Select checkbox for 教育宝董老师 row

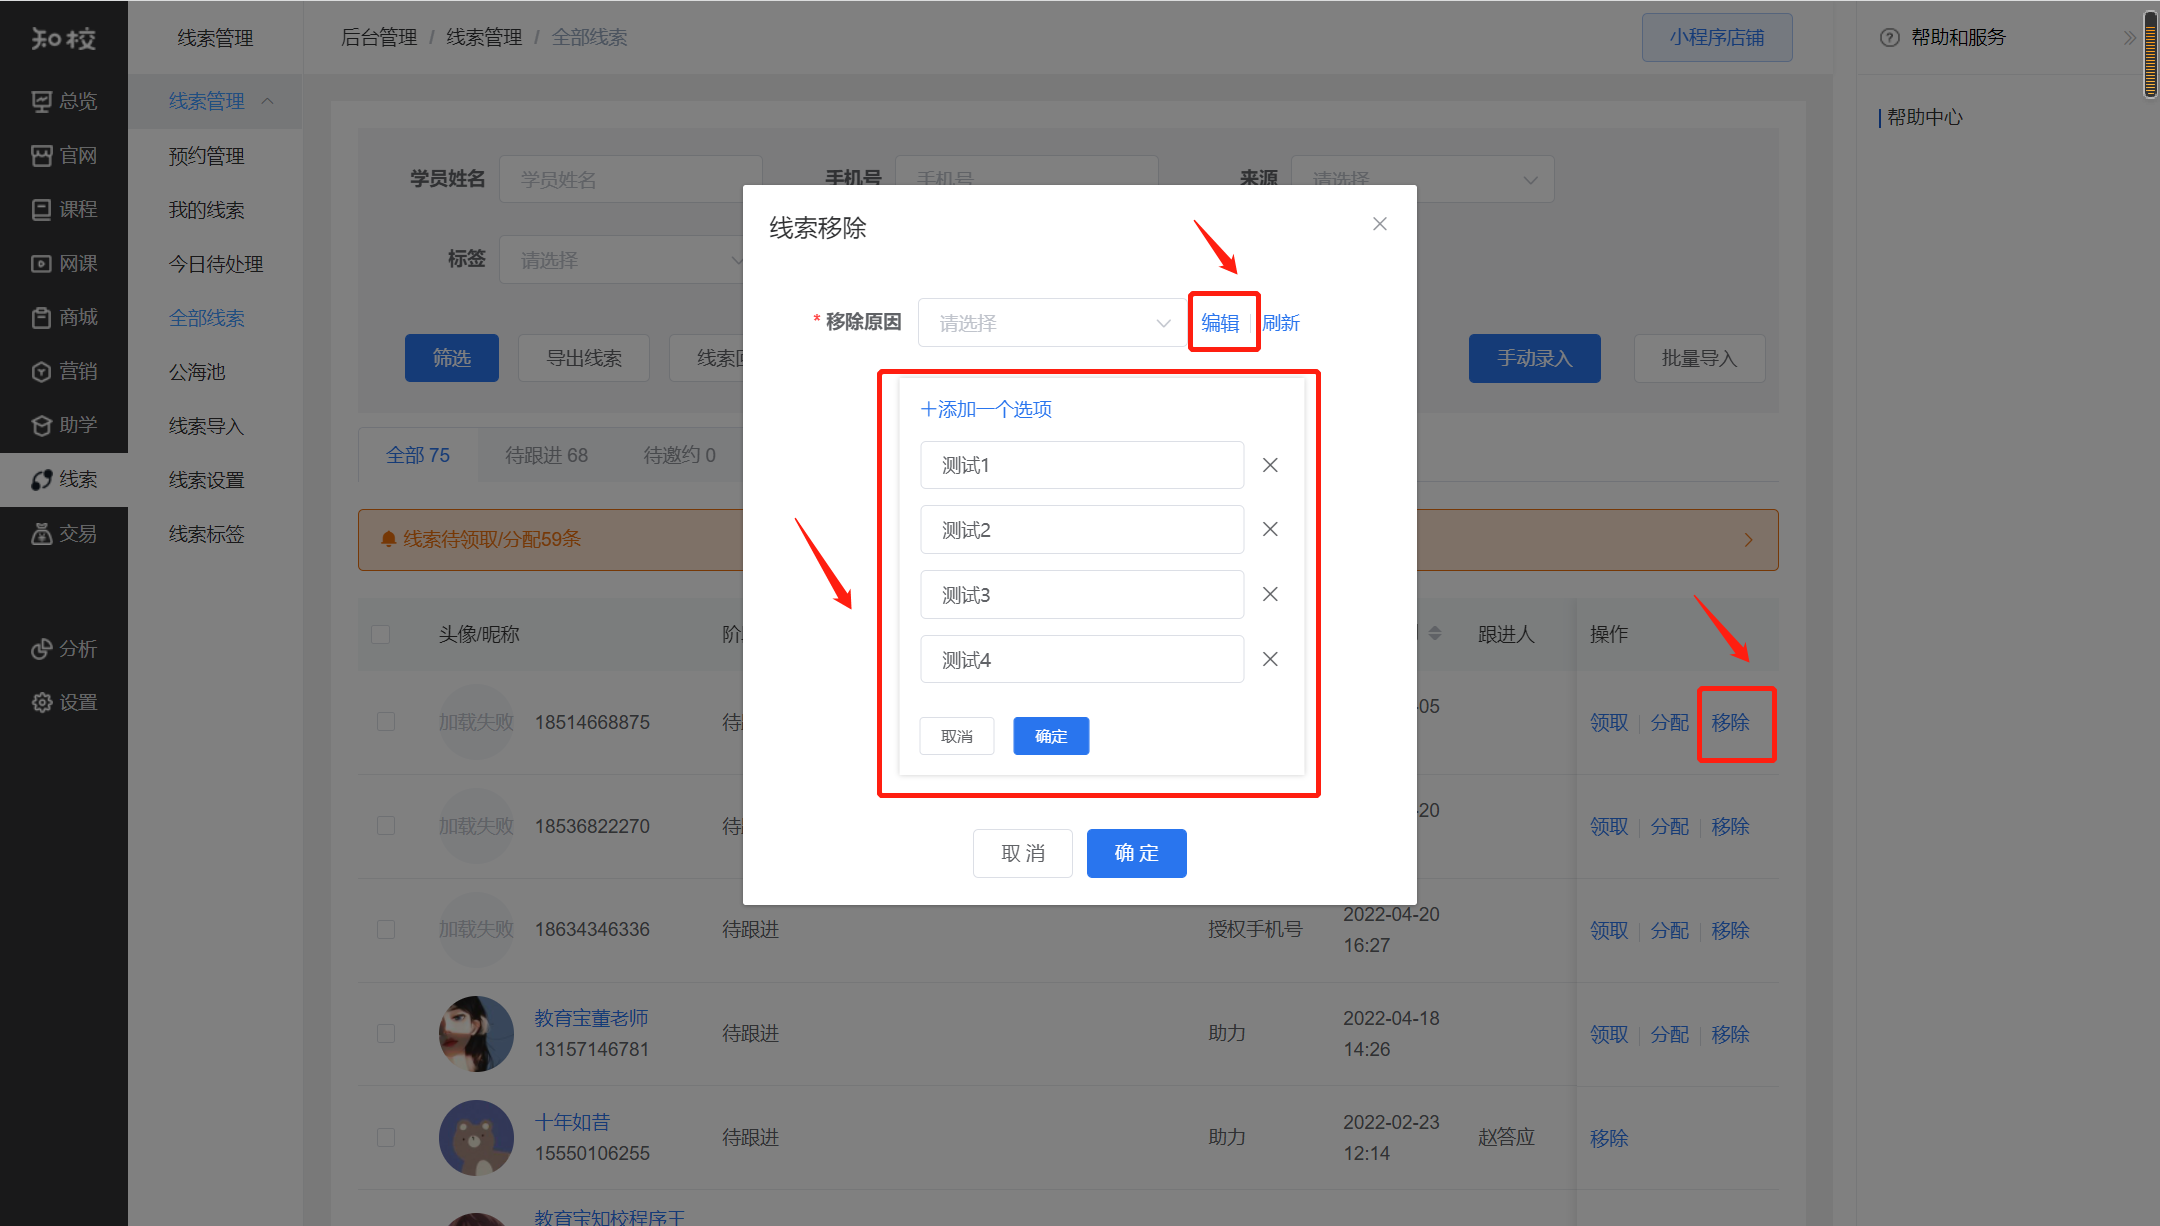pyautogui.click(x=386, y=1034)
